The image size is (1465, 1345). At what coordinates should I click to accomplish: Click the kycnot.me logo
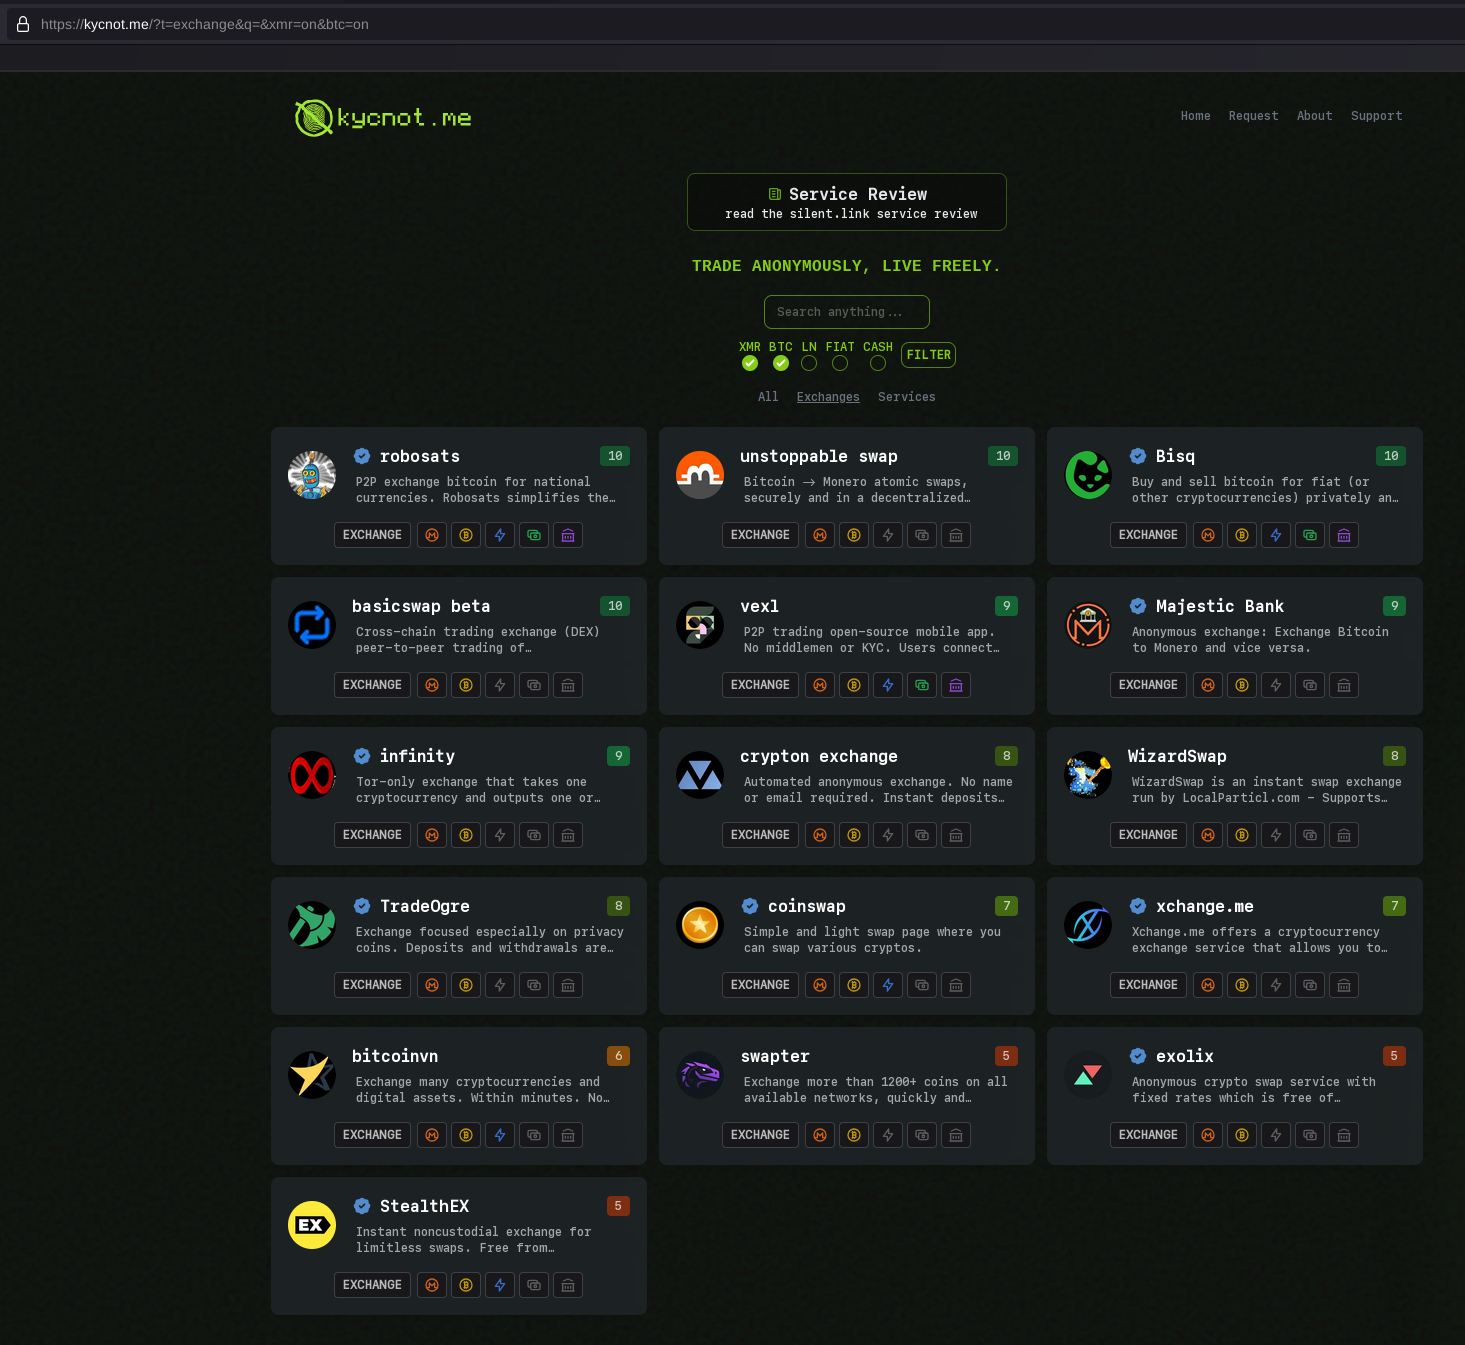tap(383, 118)
